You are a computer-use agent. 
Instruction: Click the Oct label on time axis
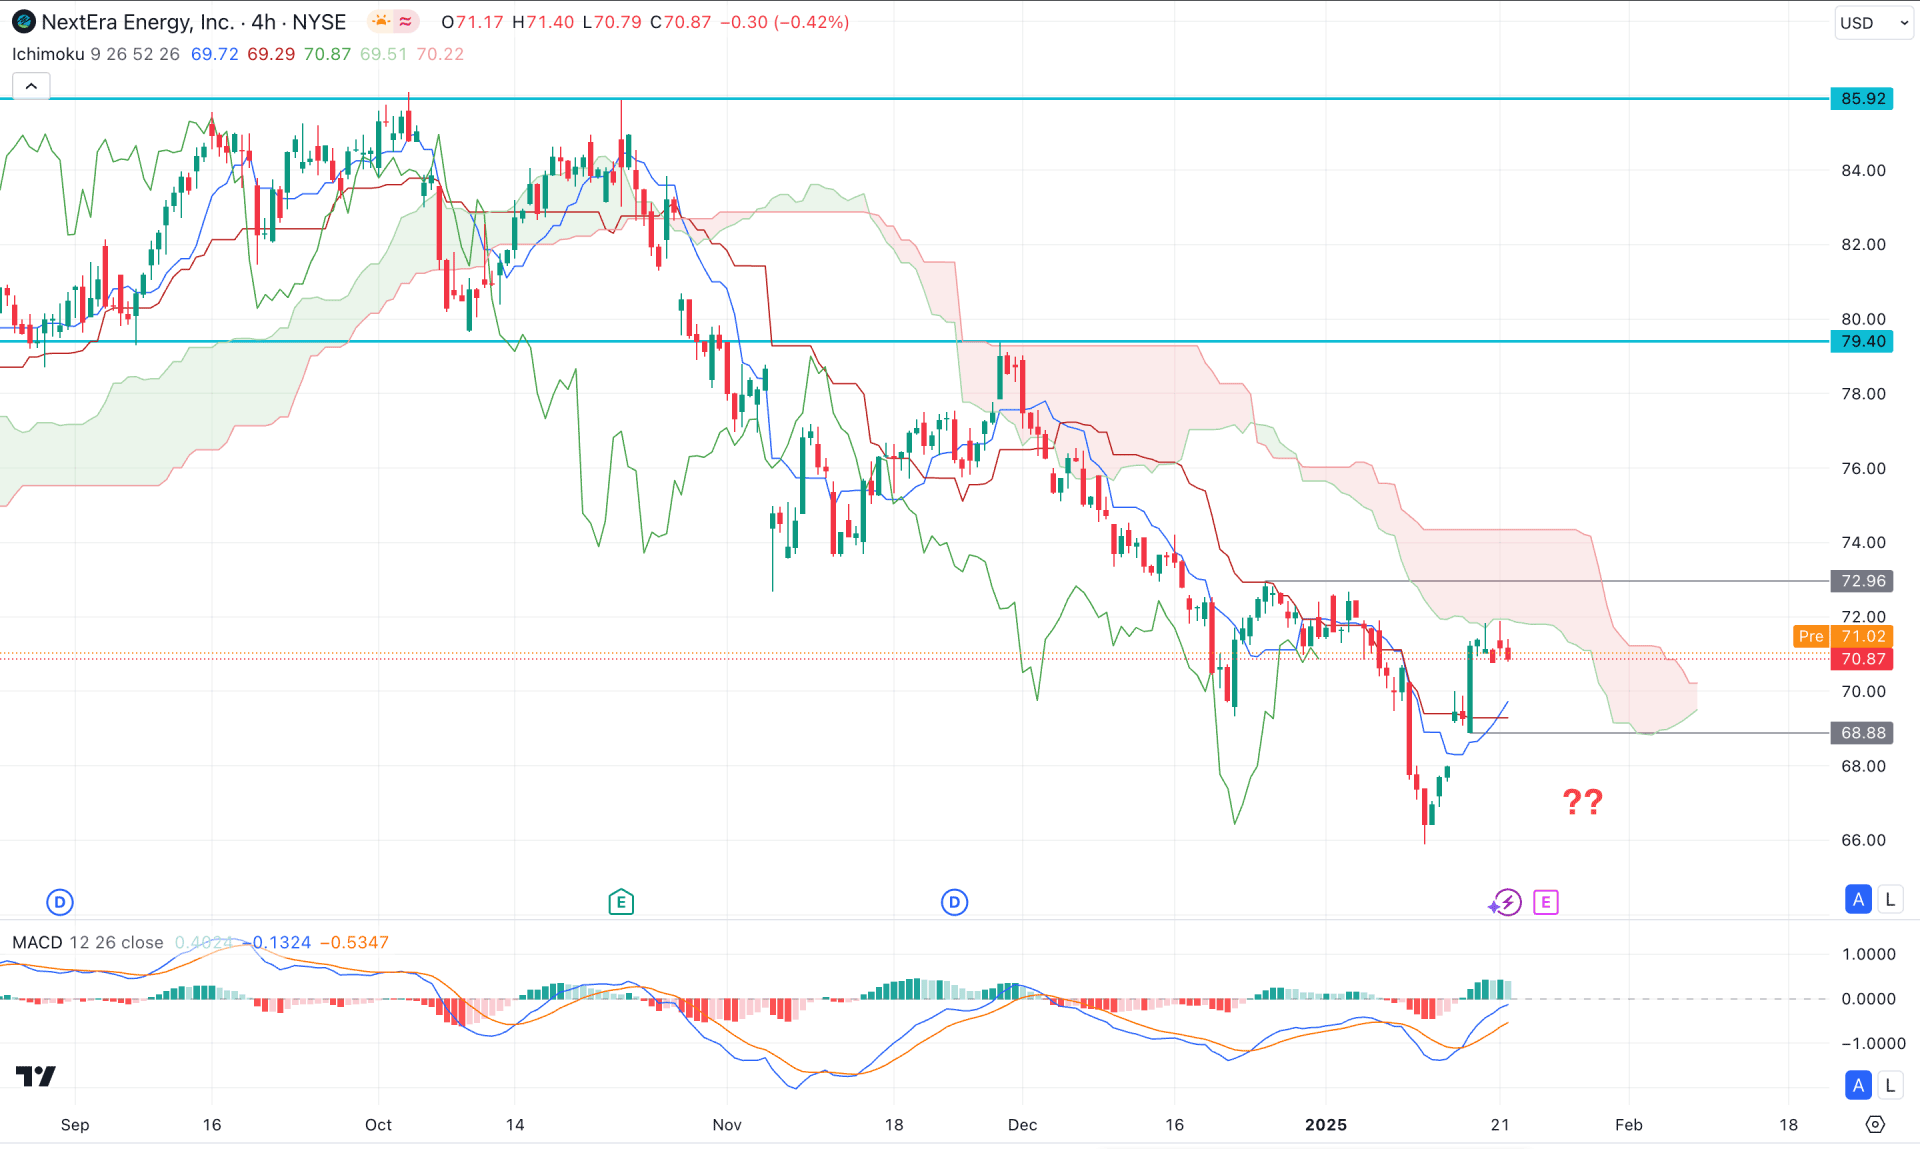[x=378, y=1124]
